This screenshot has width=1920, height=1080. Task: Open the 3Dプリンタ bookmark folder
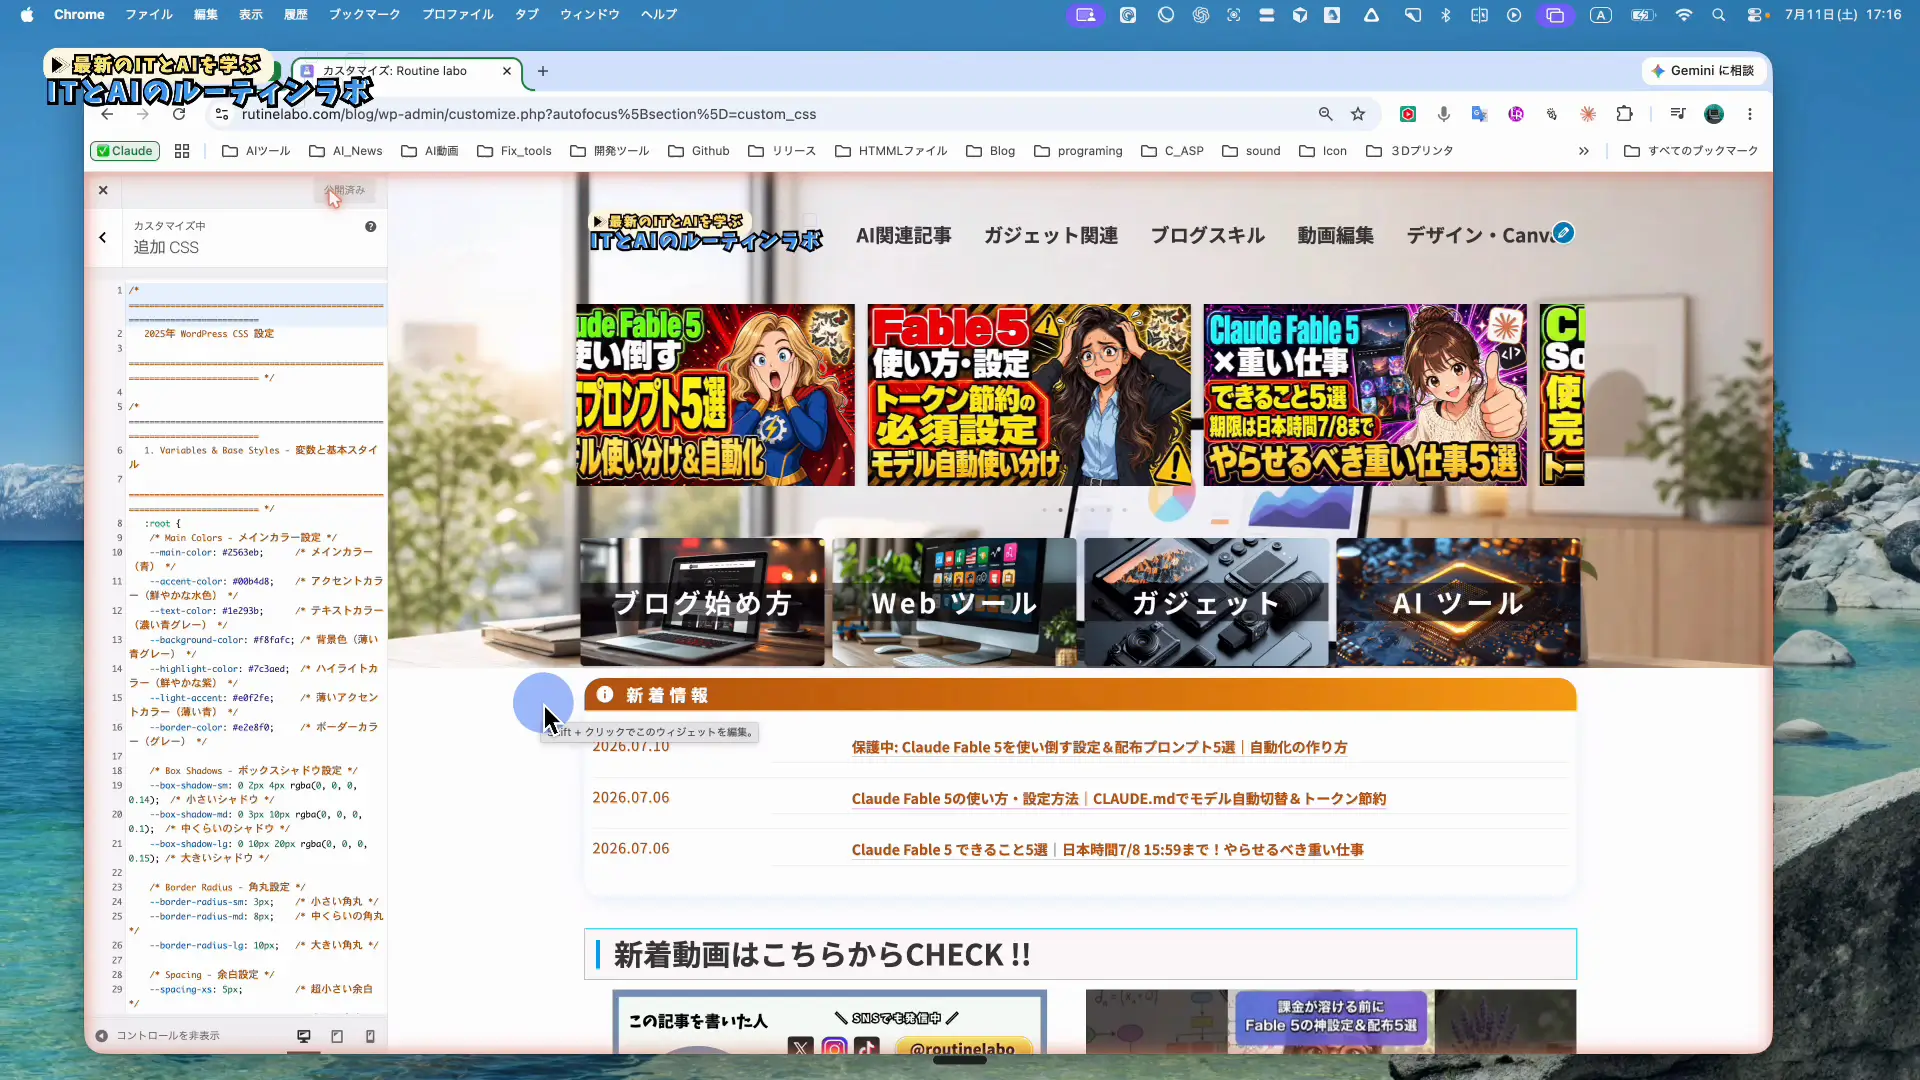click(x=1409, y=151)
